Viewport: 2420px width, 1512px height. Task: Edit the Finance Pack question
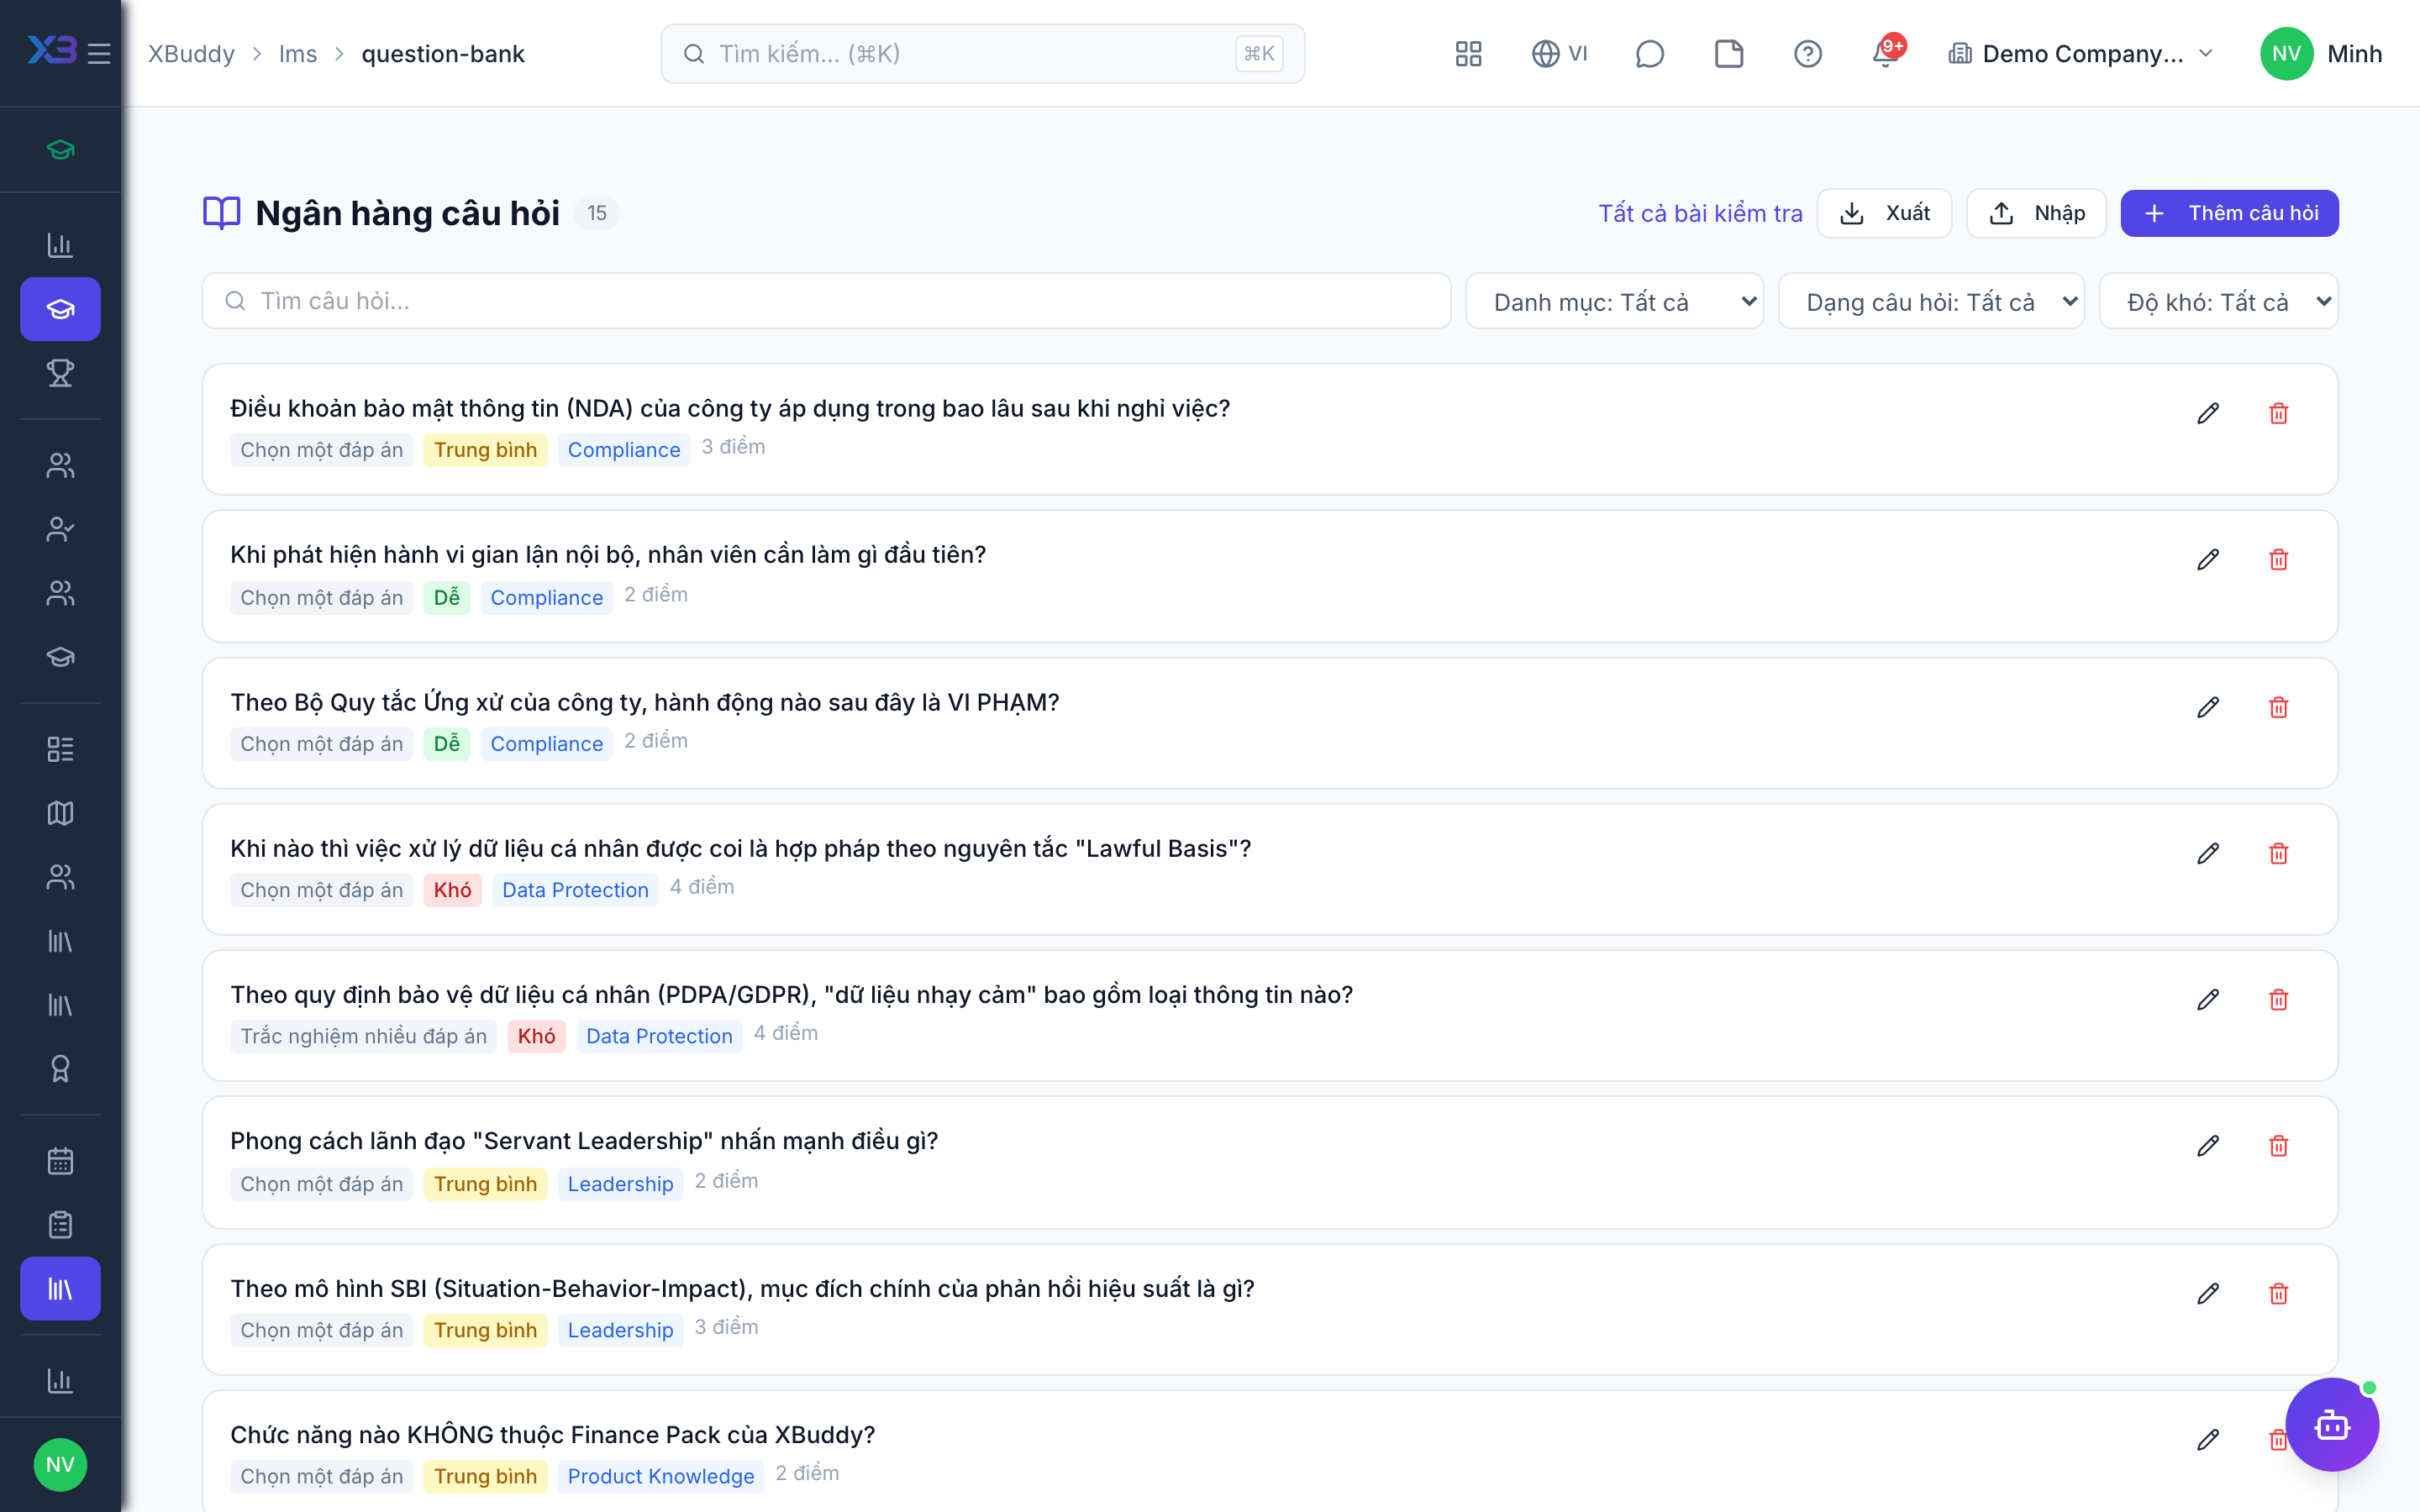2208,1439
